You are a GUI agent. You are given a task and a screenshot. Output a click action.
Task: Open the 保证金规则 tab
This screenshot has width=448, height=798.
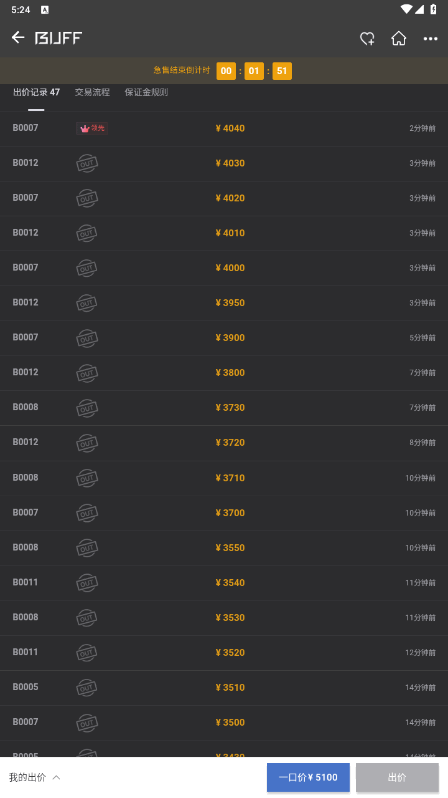(146, 92)
